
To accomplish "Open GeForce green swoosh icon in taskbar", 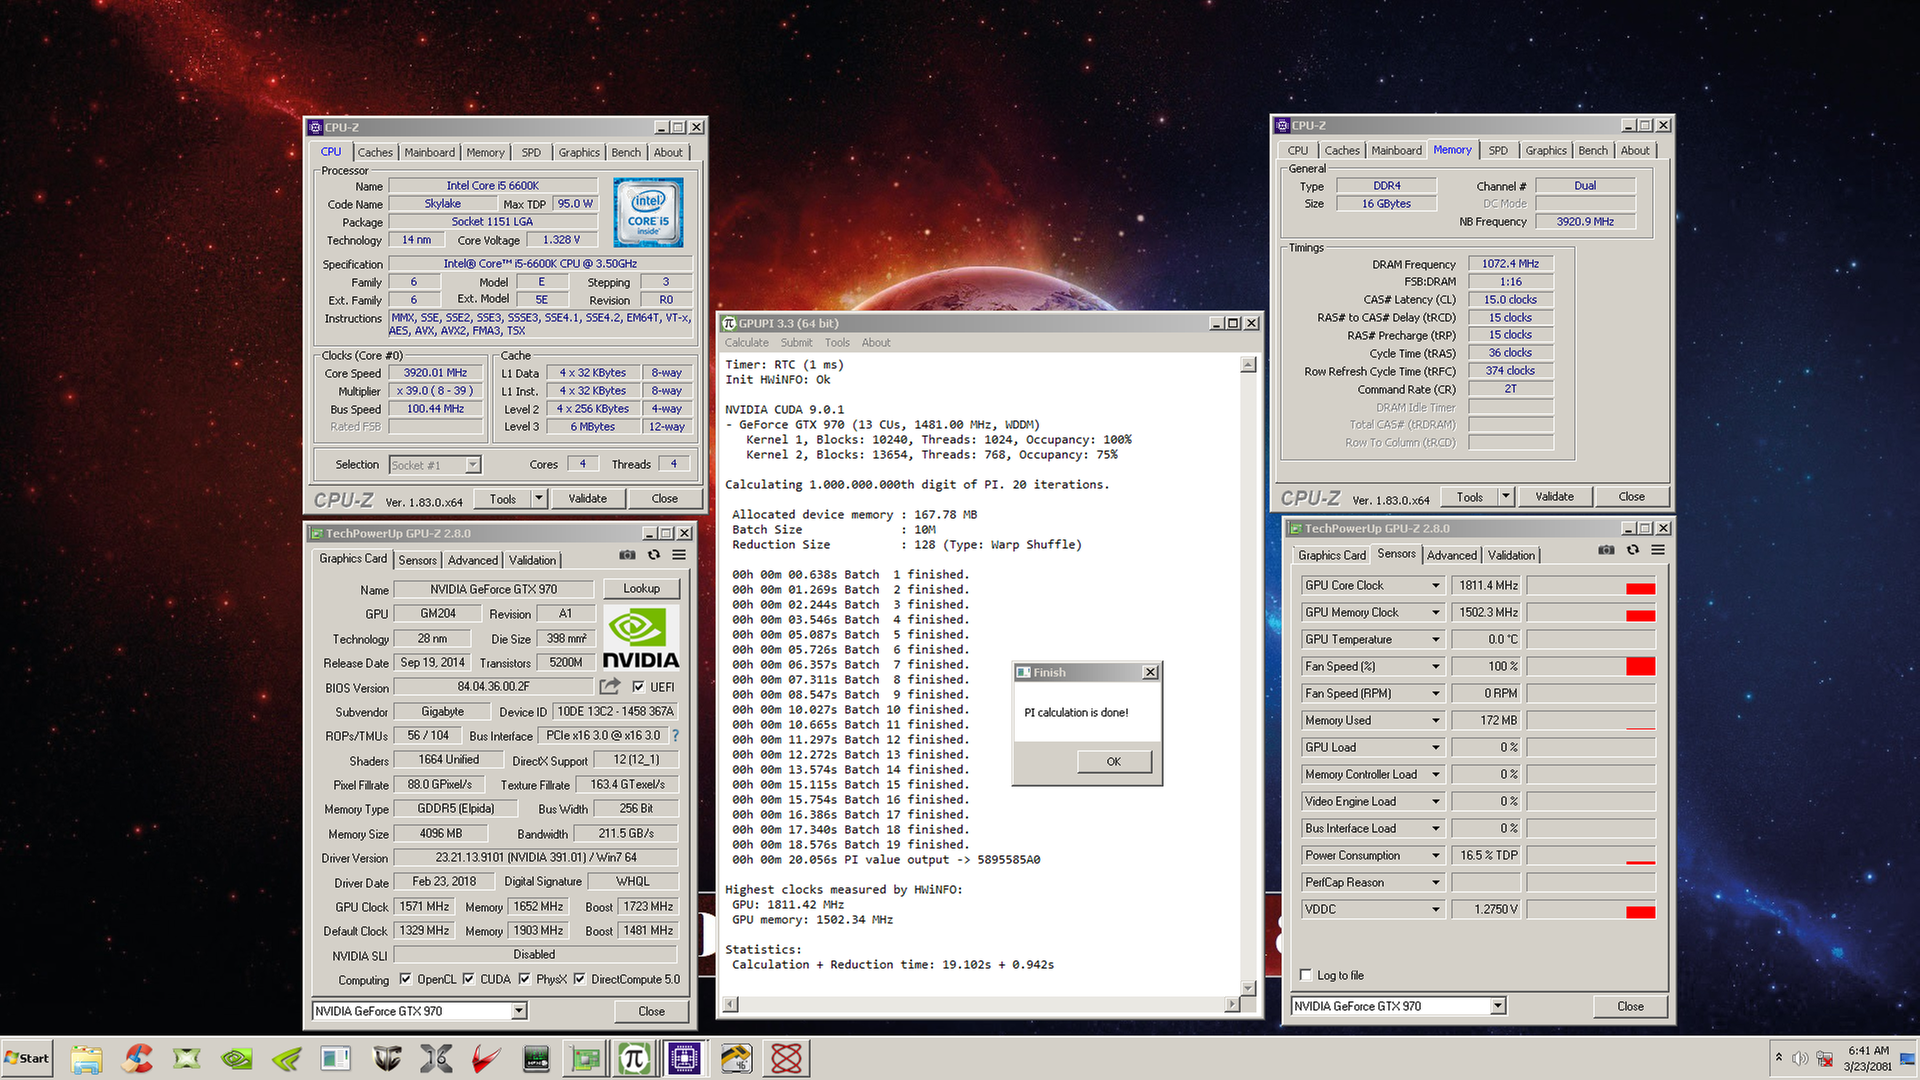I will (287, 1058).
